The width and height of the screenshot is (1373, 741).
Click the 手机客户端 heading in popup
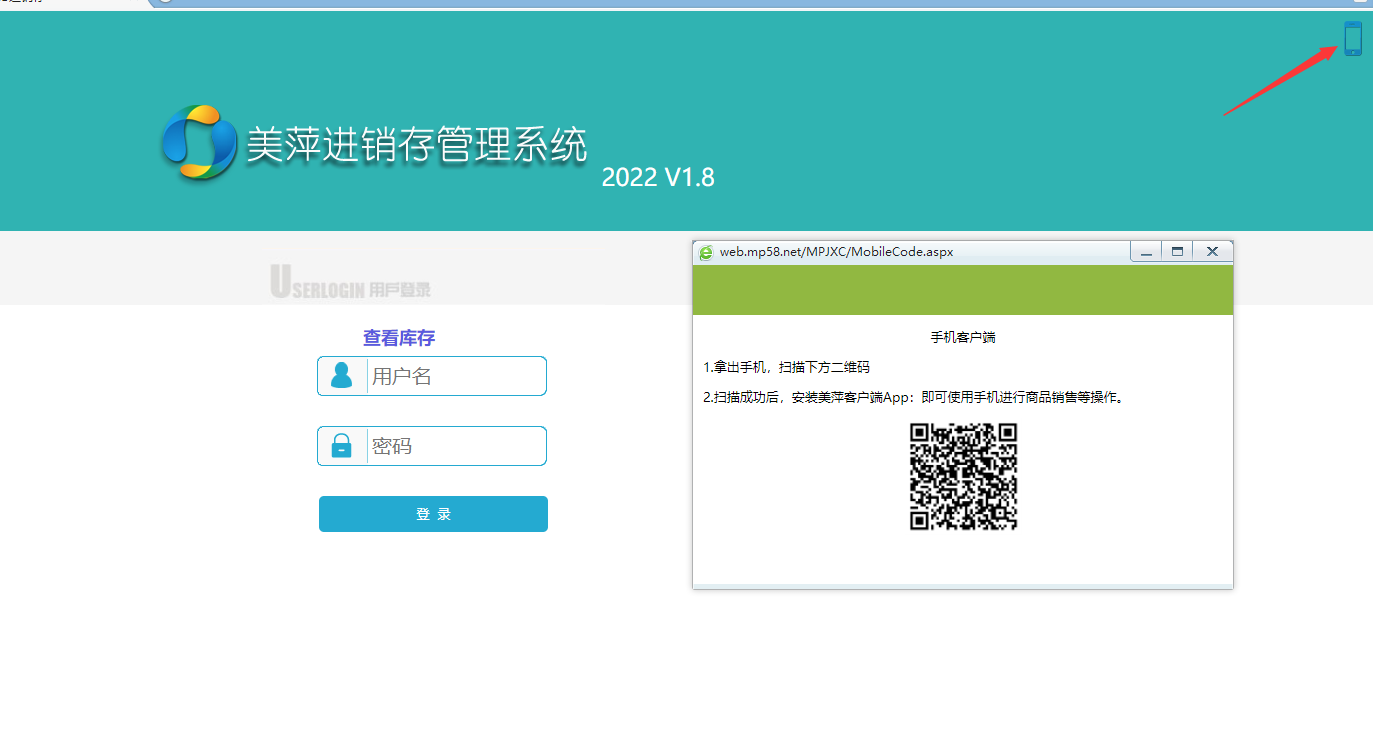point(963,338)
